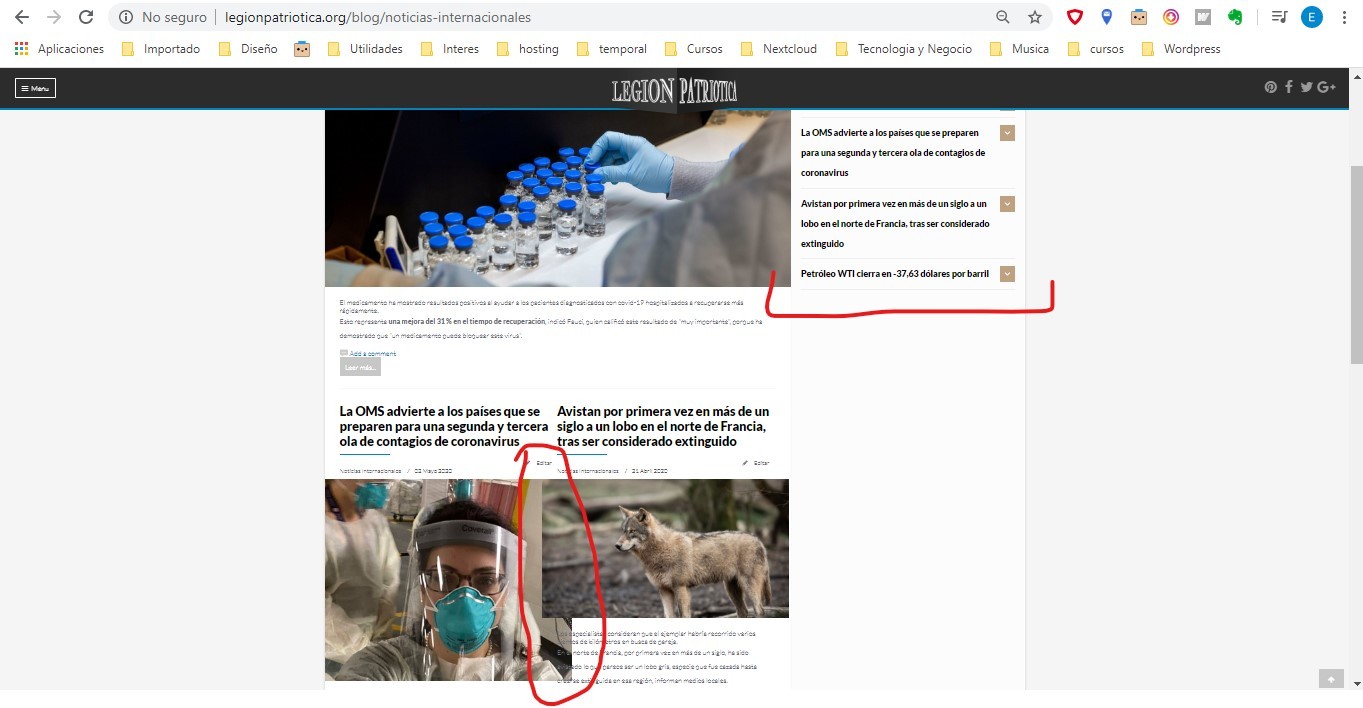Image resolution: width=1363 pixels, height=708 pixels.
Task: Expand the Avistan lobo sidebar item
Action: [x=1007, y=204]
